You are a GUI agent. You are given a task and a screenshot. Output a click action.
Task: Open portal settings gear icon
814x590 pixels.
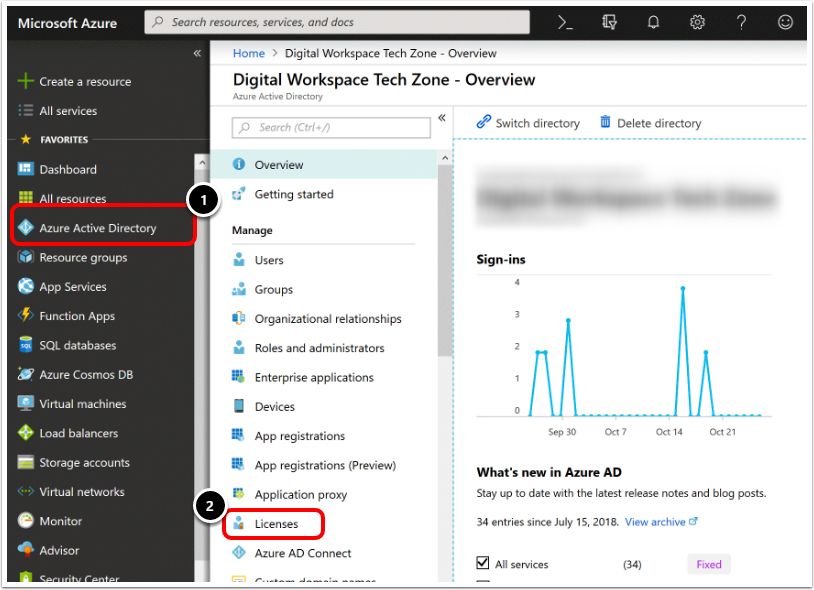pyautogui.click(x=698, y=22)
